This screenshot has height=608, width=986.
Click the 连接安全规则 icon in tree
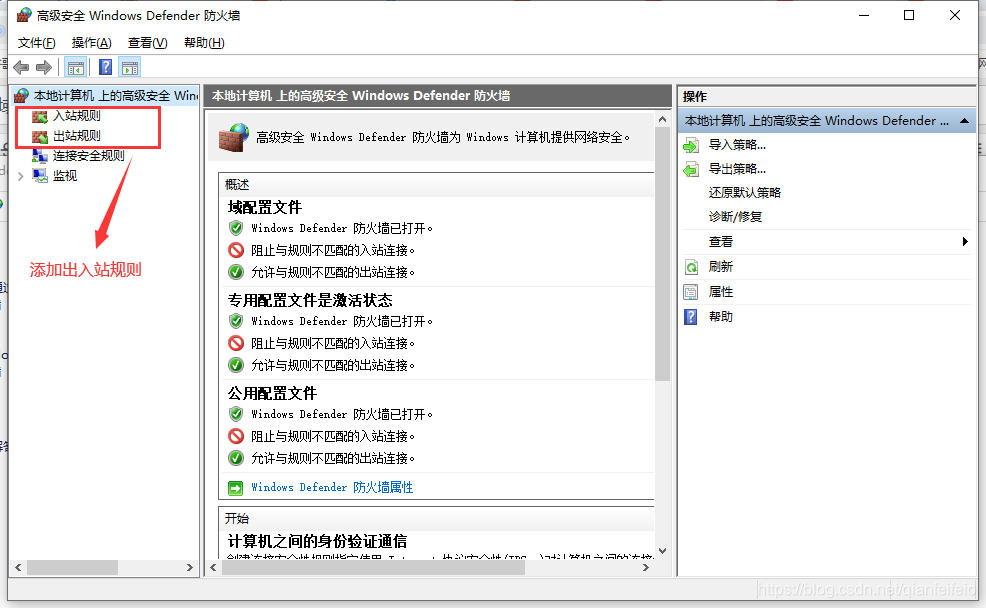(40, 156)
